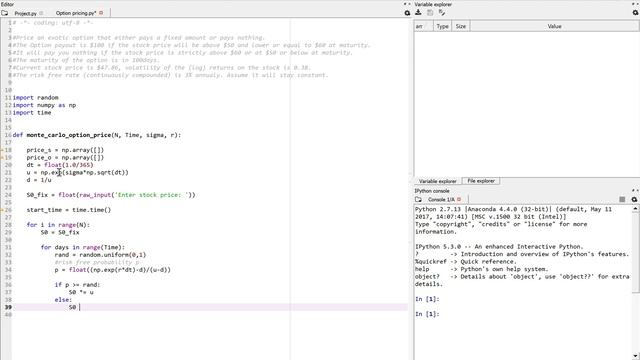640x360 pixels.
Task: Click the Editor pane undock button
Action: [x=405, y=4]
